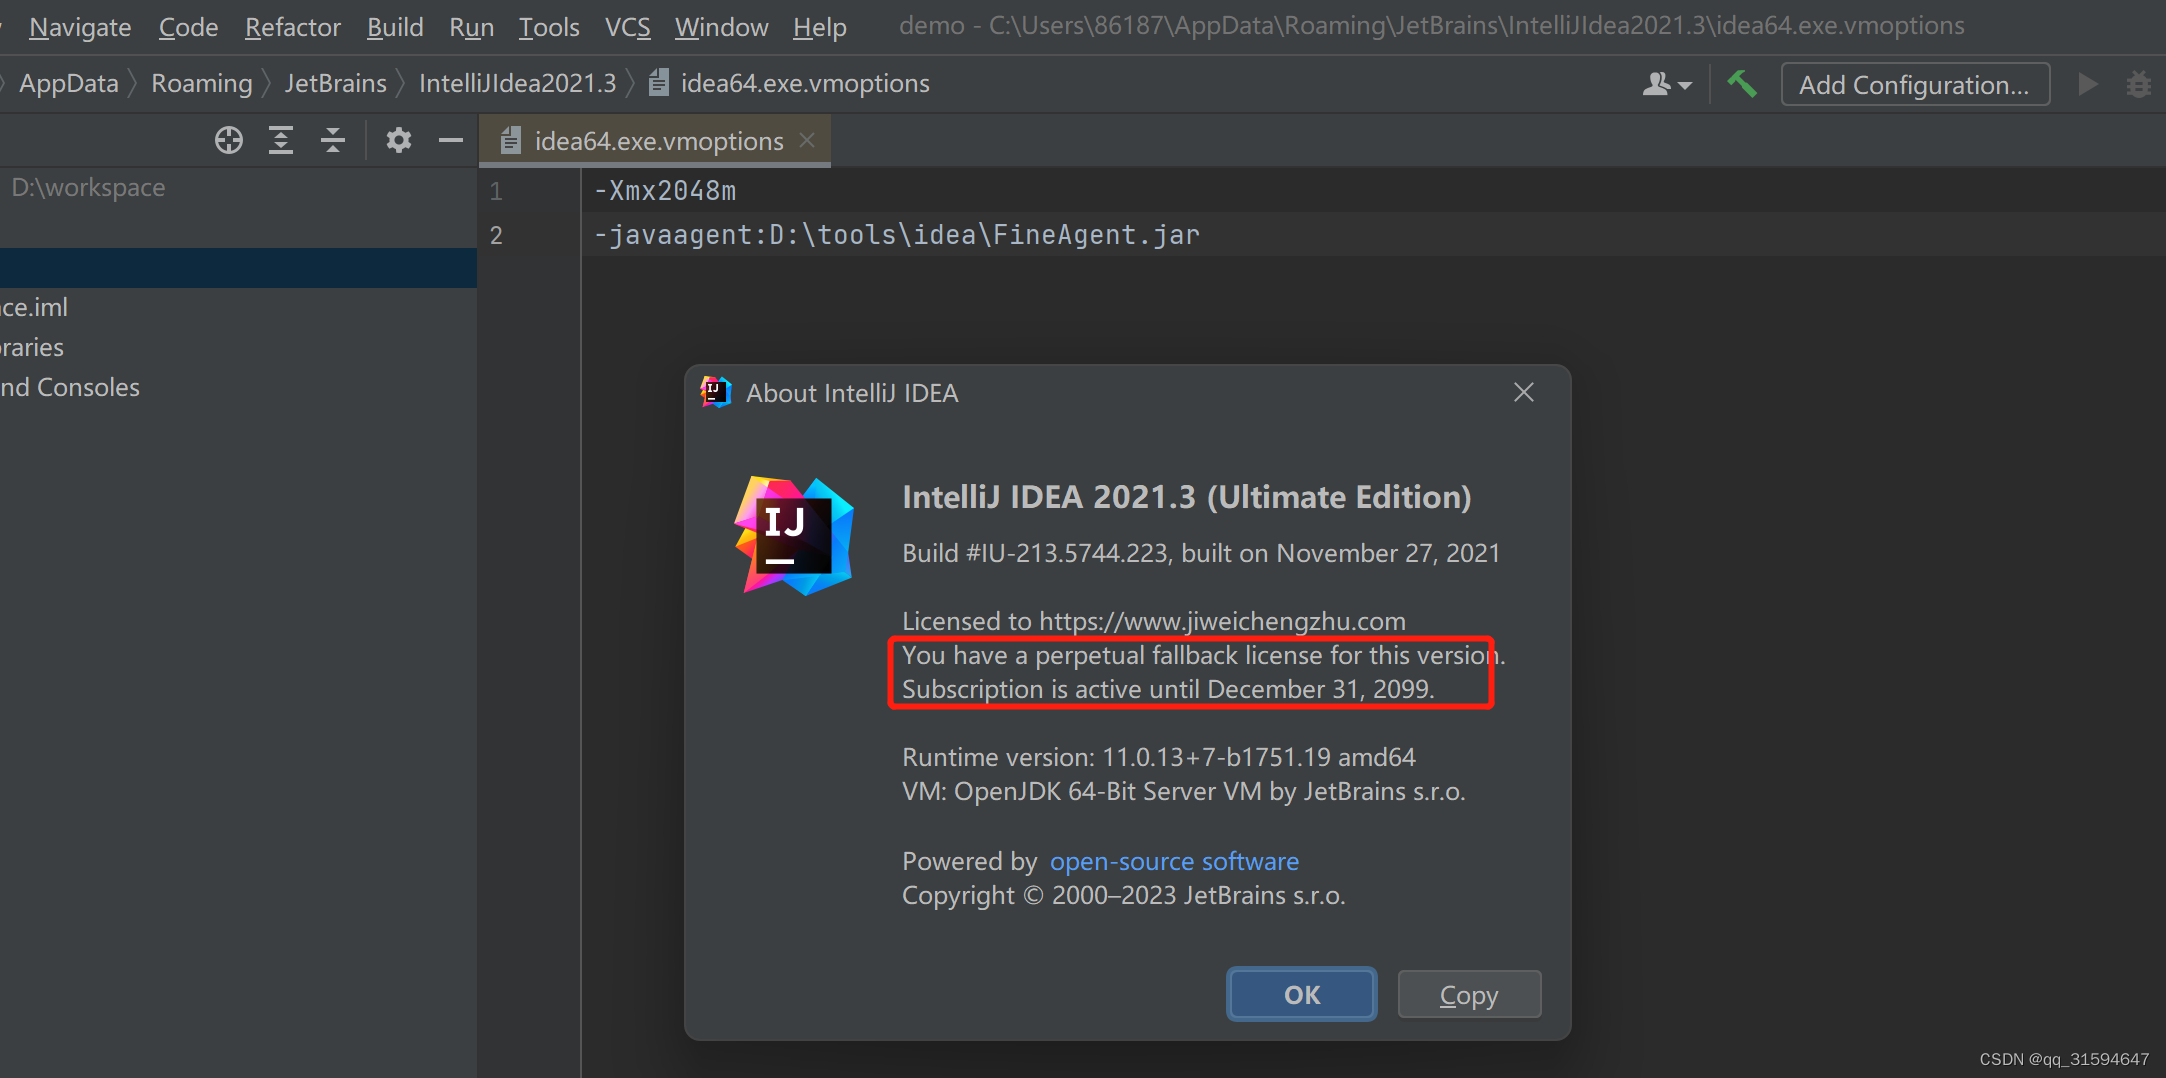Screen dimensions: 2166x1078
Task: Click the Collapse All icon in project panel
Action: tap(333, 140)
